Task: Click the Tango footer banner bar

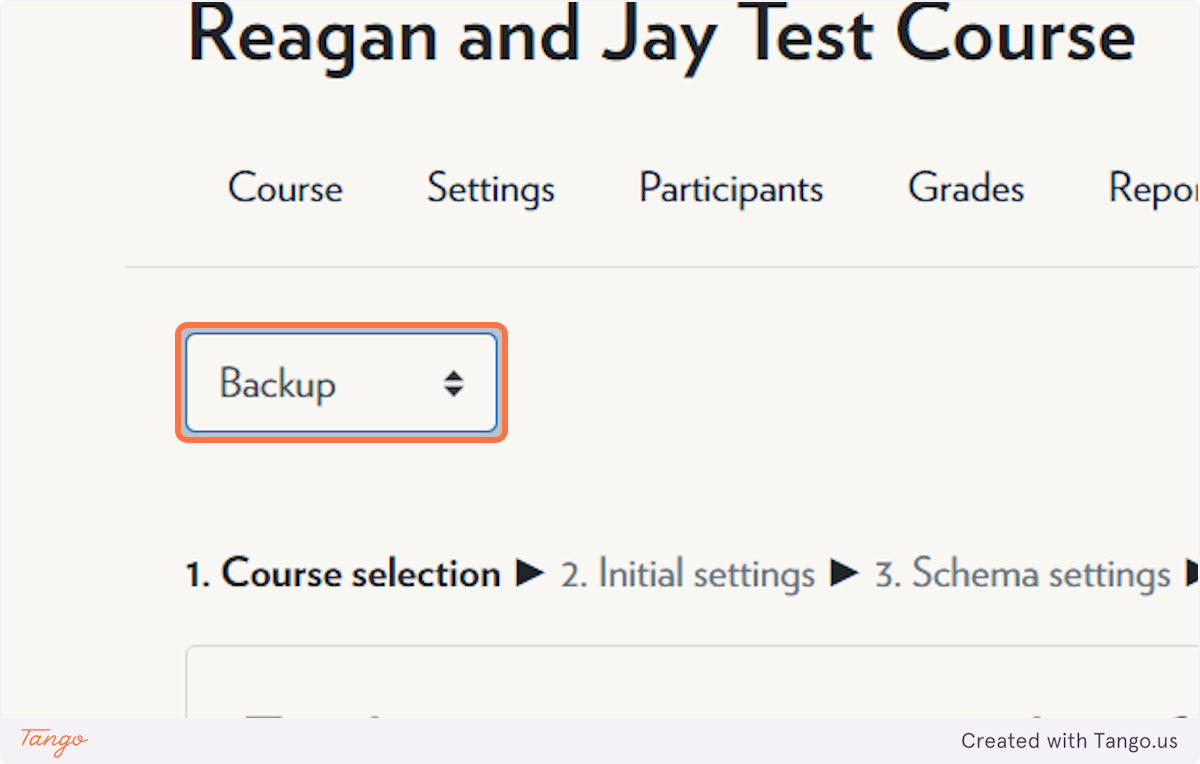Action: [600, 741]
